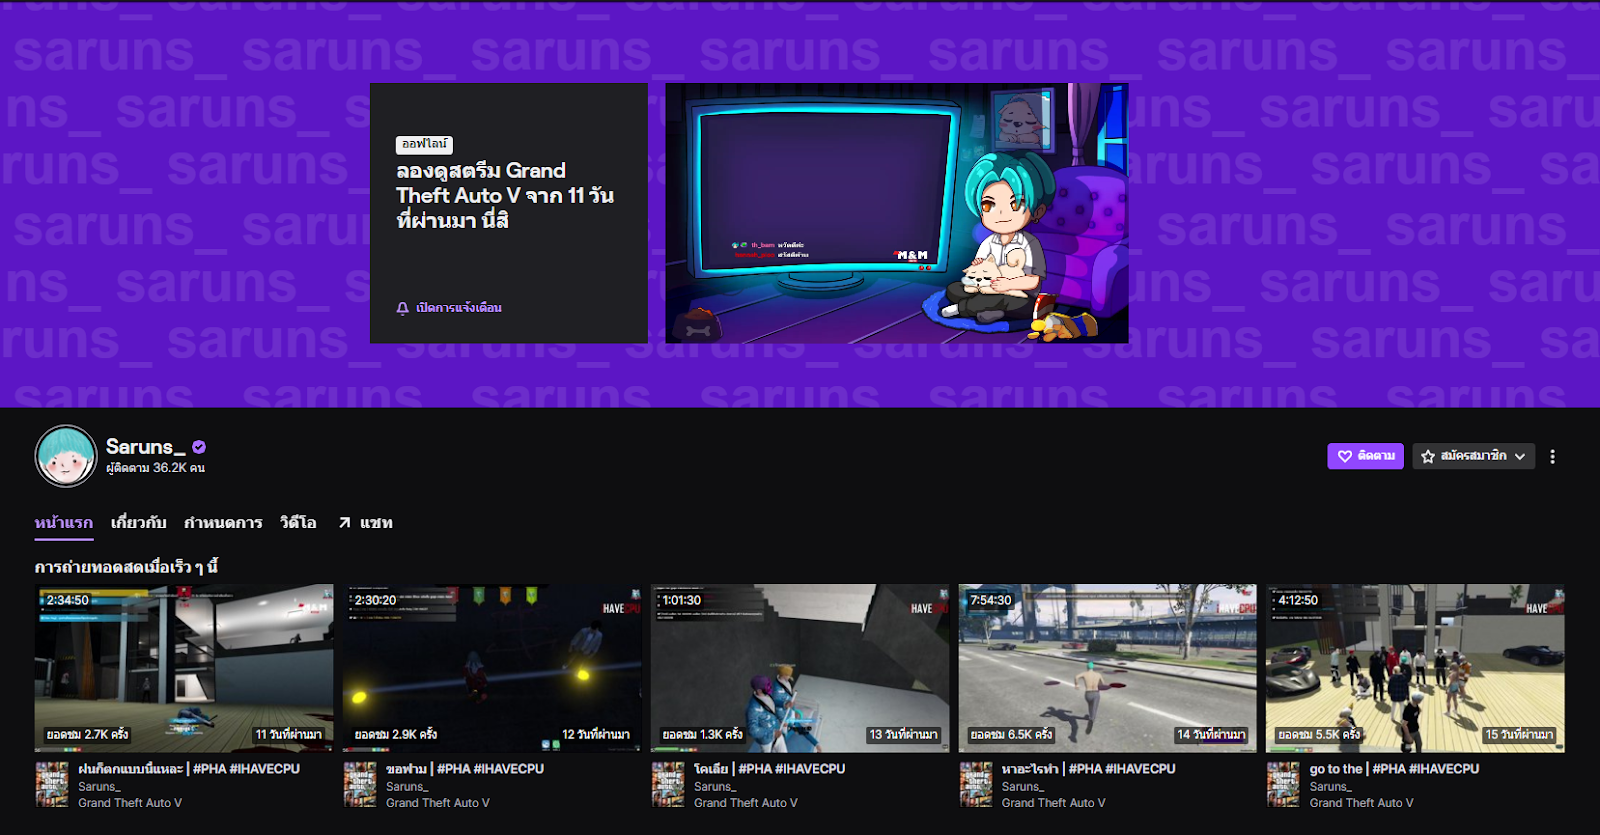This screenshot has height=835, width=1600.
Task: Open the โคเลีย video title
Action: (x=770, y=769)
